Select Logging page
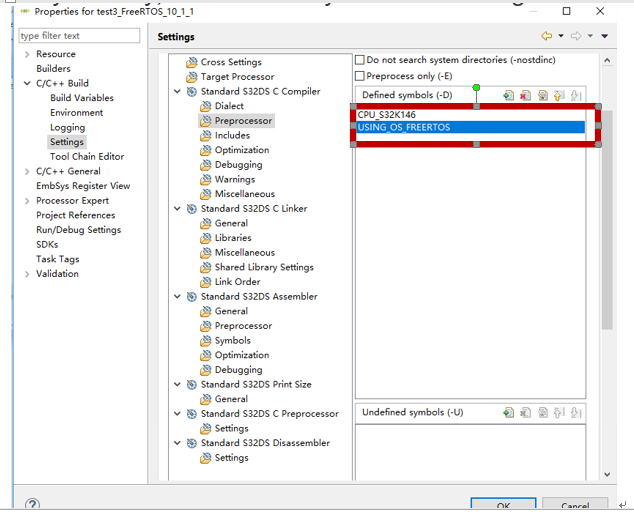 pos(68,127)
